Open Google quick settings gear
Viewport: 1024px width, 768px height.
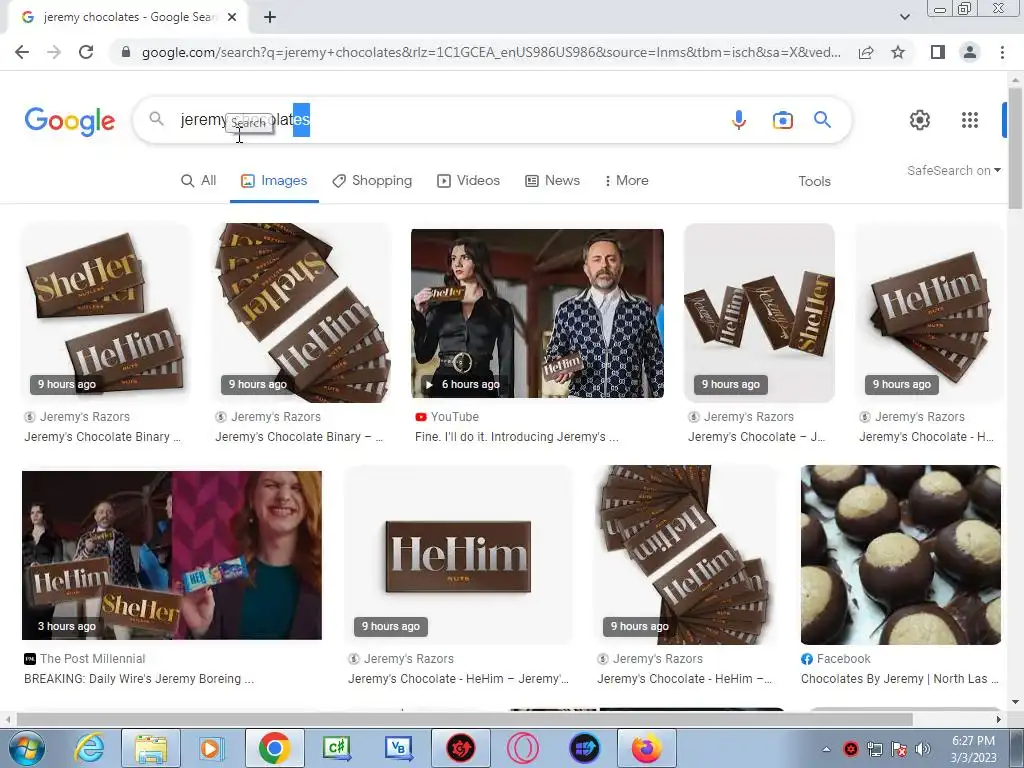coord(920,120)
